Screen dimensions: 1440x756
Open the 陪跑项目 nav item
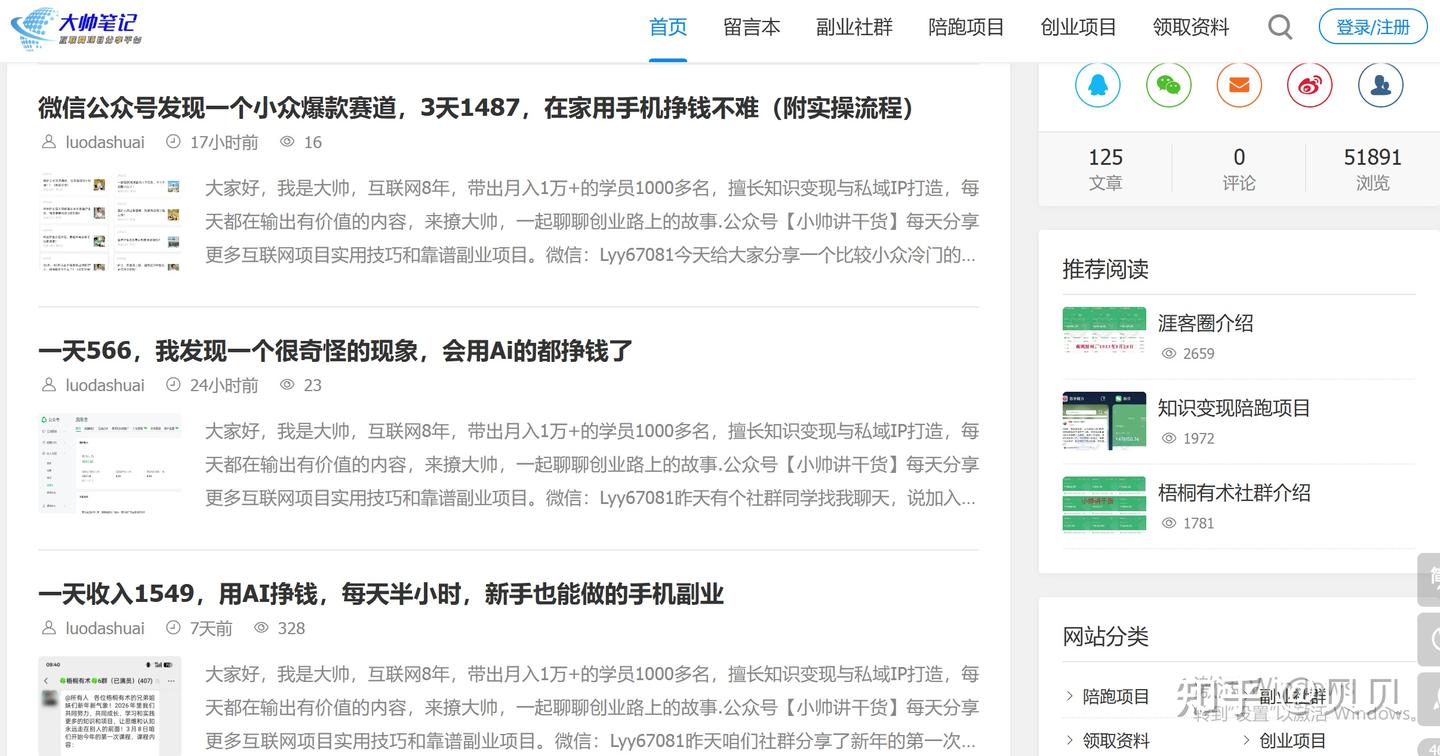coord(966,27)
